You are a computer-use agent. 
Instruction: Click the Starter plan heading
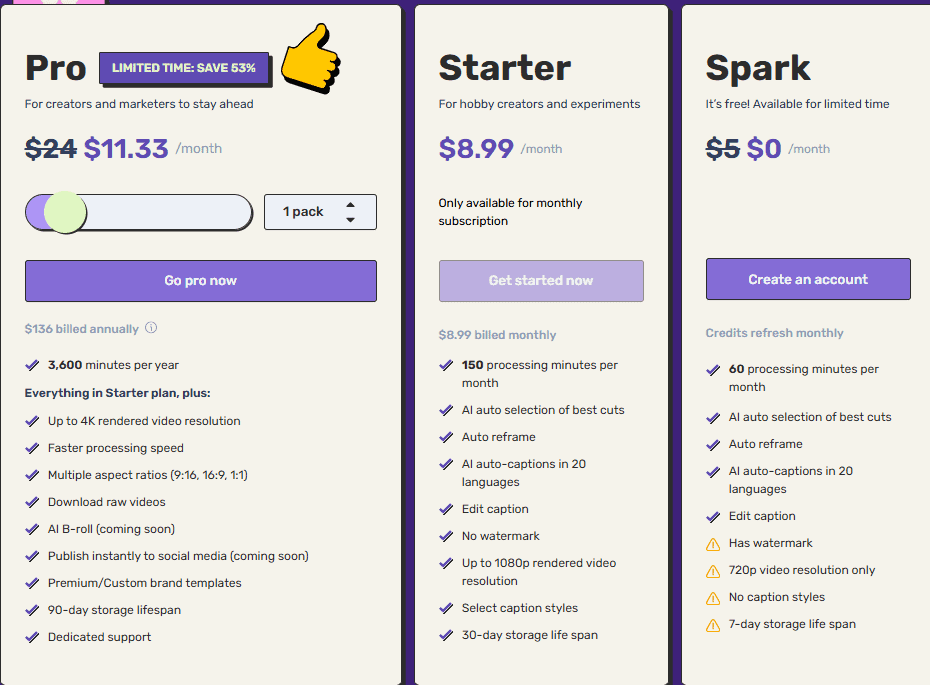505,68
